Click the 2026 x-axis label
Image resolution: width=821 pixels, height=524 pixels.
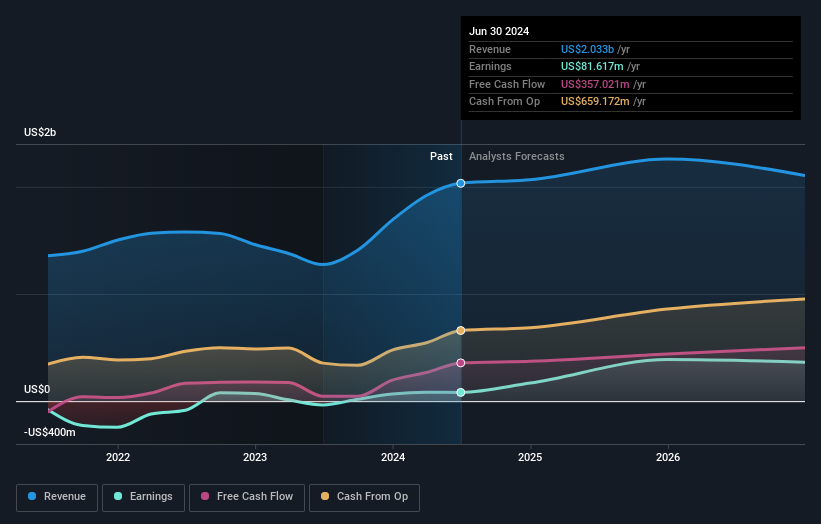(668, 457)
